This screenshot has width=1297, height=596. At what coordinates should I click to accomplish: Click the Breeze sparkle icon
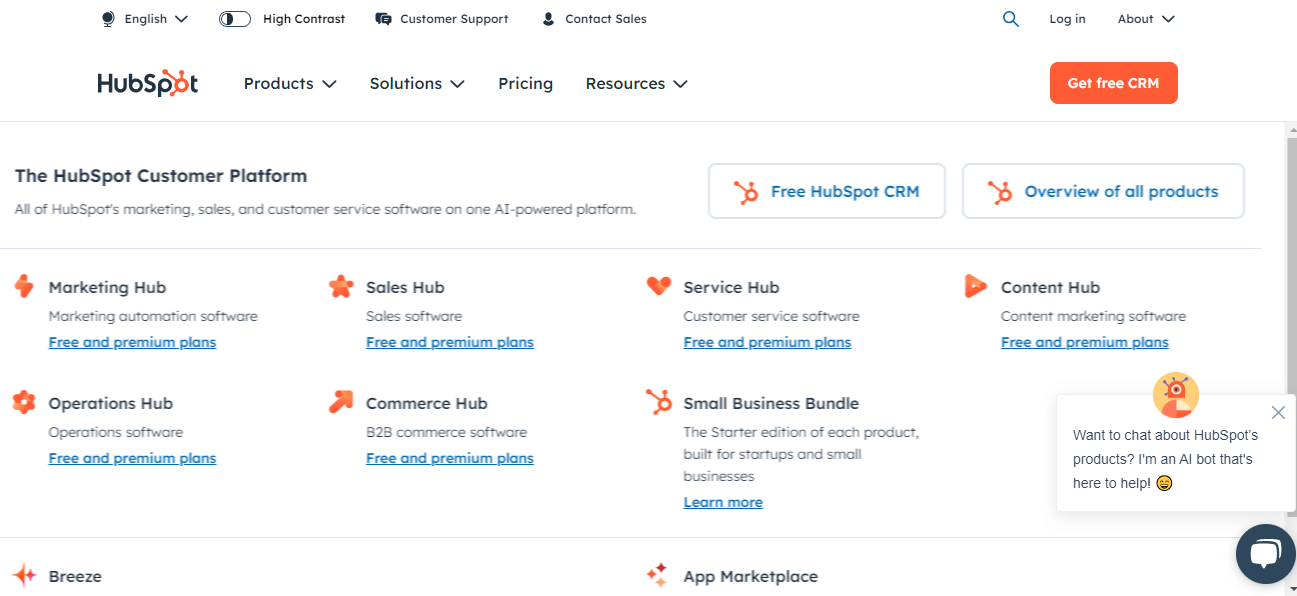[24, 575]
